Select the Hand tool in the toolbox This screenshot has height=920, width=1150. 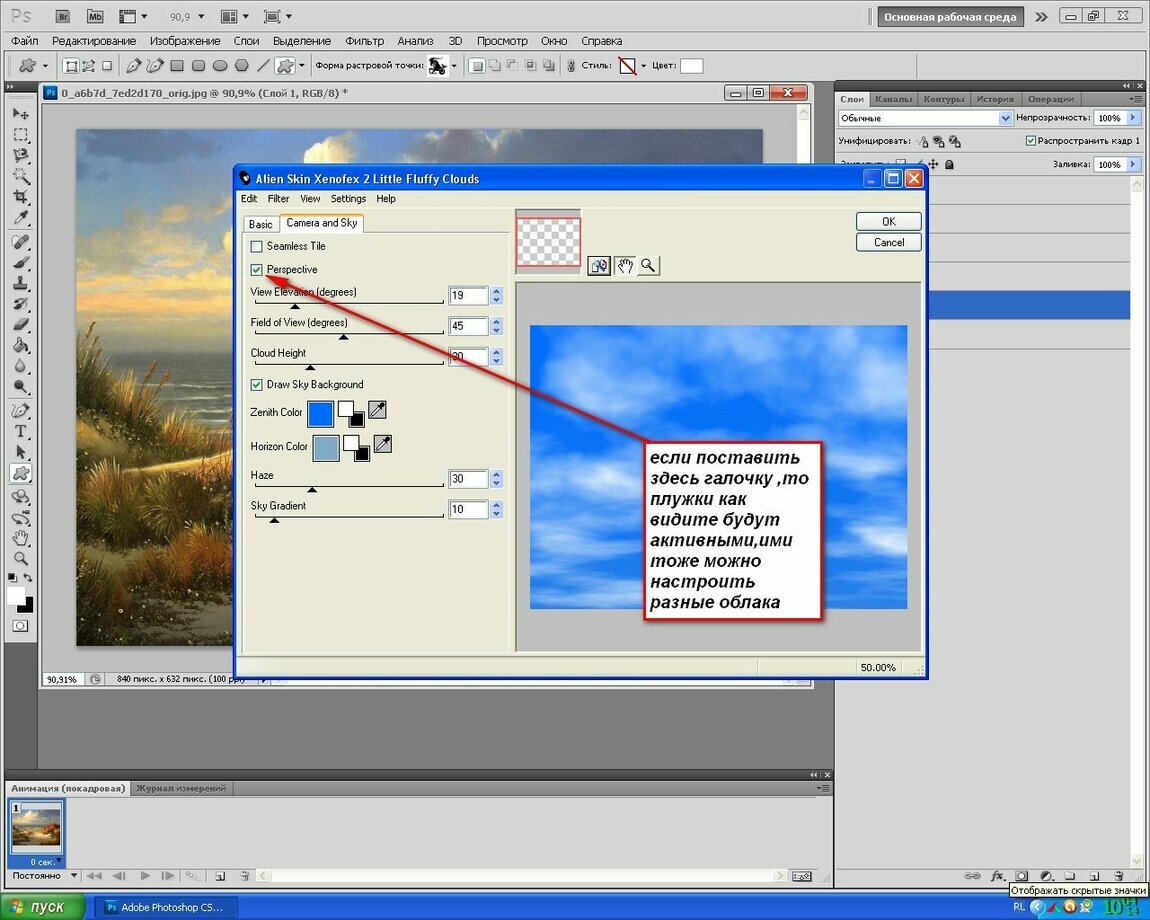pos(21,539)
